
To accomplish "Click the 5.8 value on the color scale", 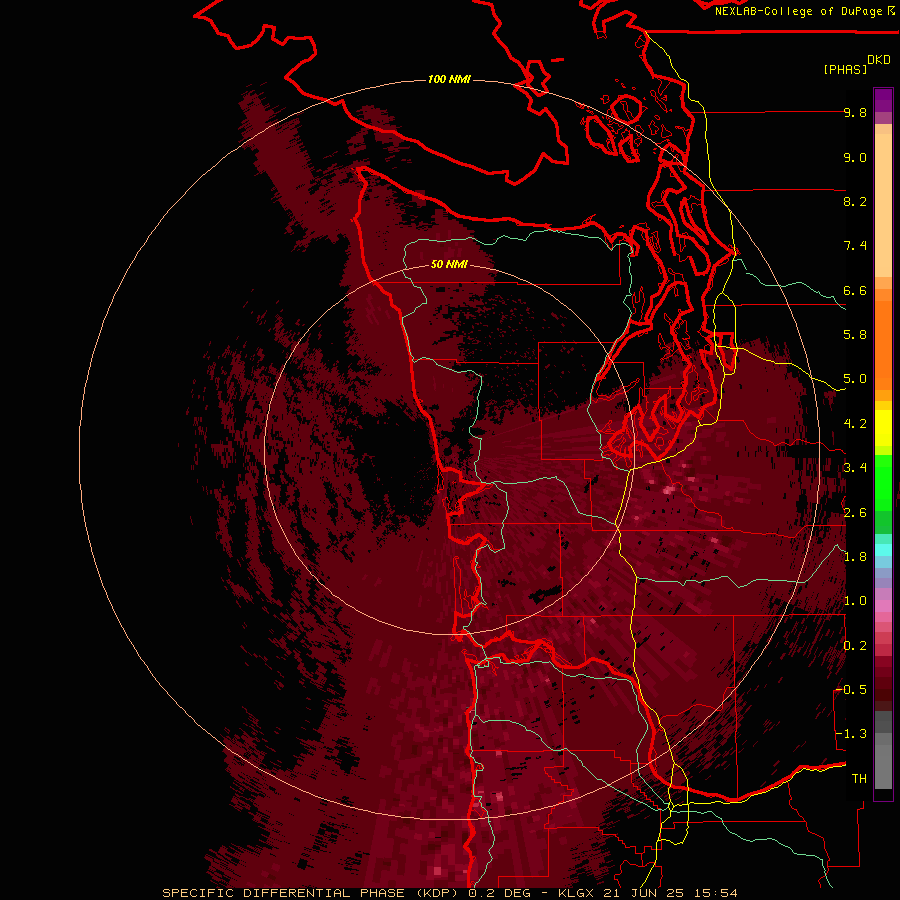I will [855, 335].
